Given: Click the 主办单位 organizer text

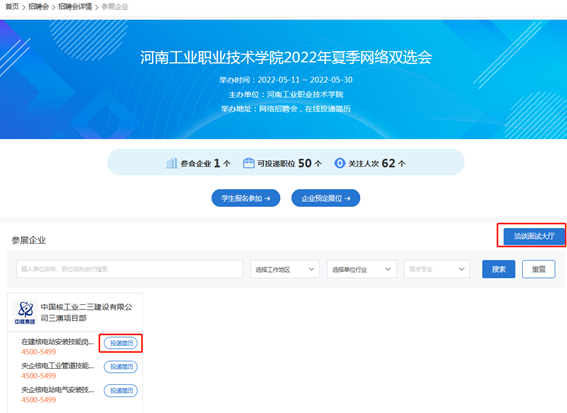Looking at the screenshot, I should [286, 94].
